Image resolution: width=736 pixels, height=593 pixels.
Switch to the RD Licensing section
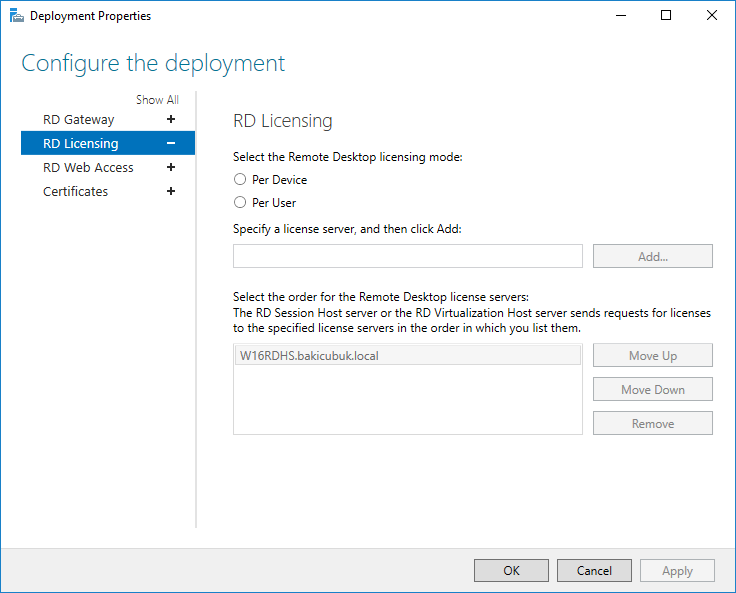tap(81, 143)
